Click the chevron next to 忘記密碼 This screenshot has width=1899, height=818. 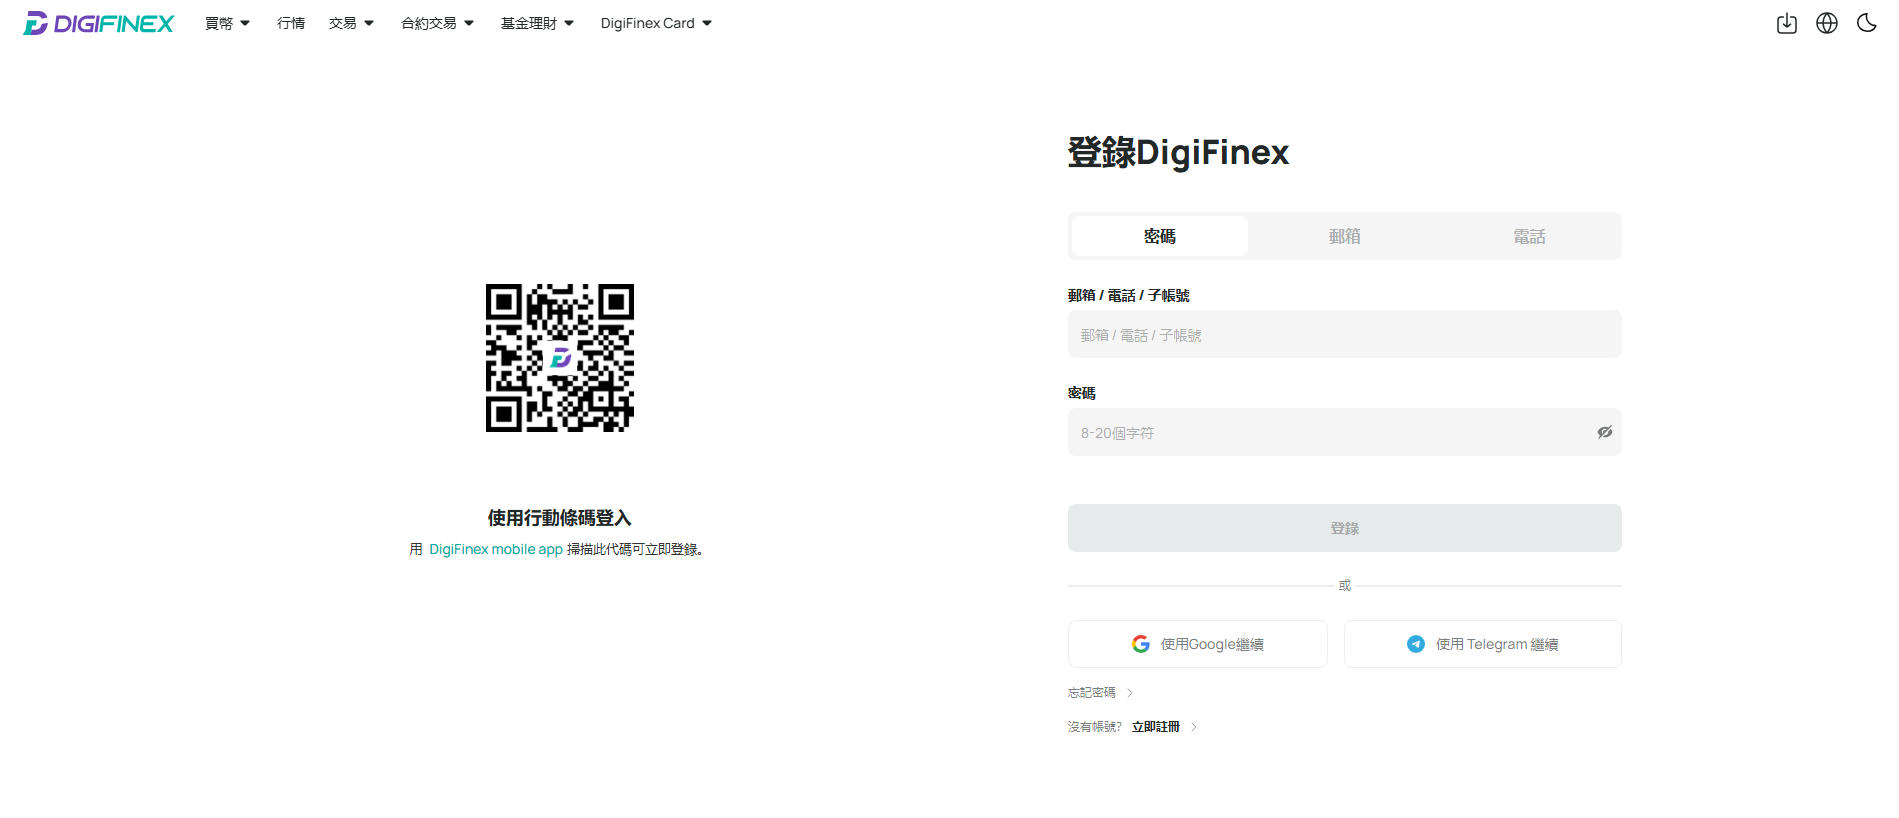(x=1130, y=693)
